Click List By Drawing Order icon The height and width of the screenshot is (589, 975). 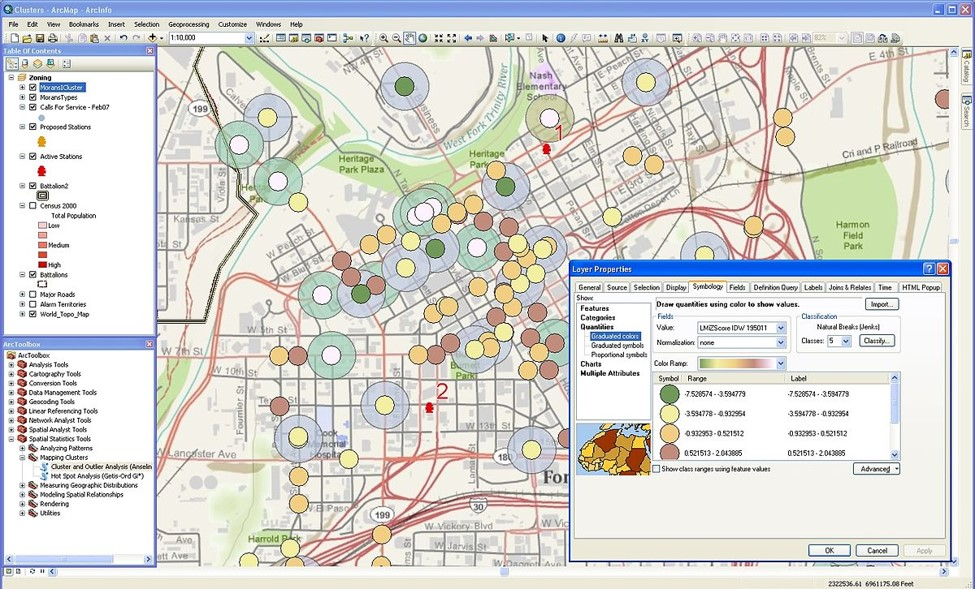pos(12,63)
